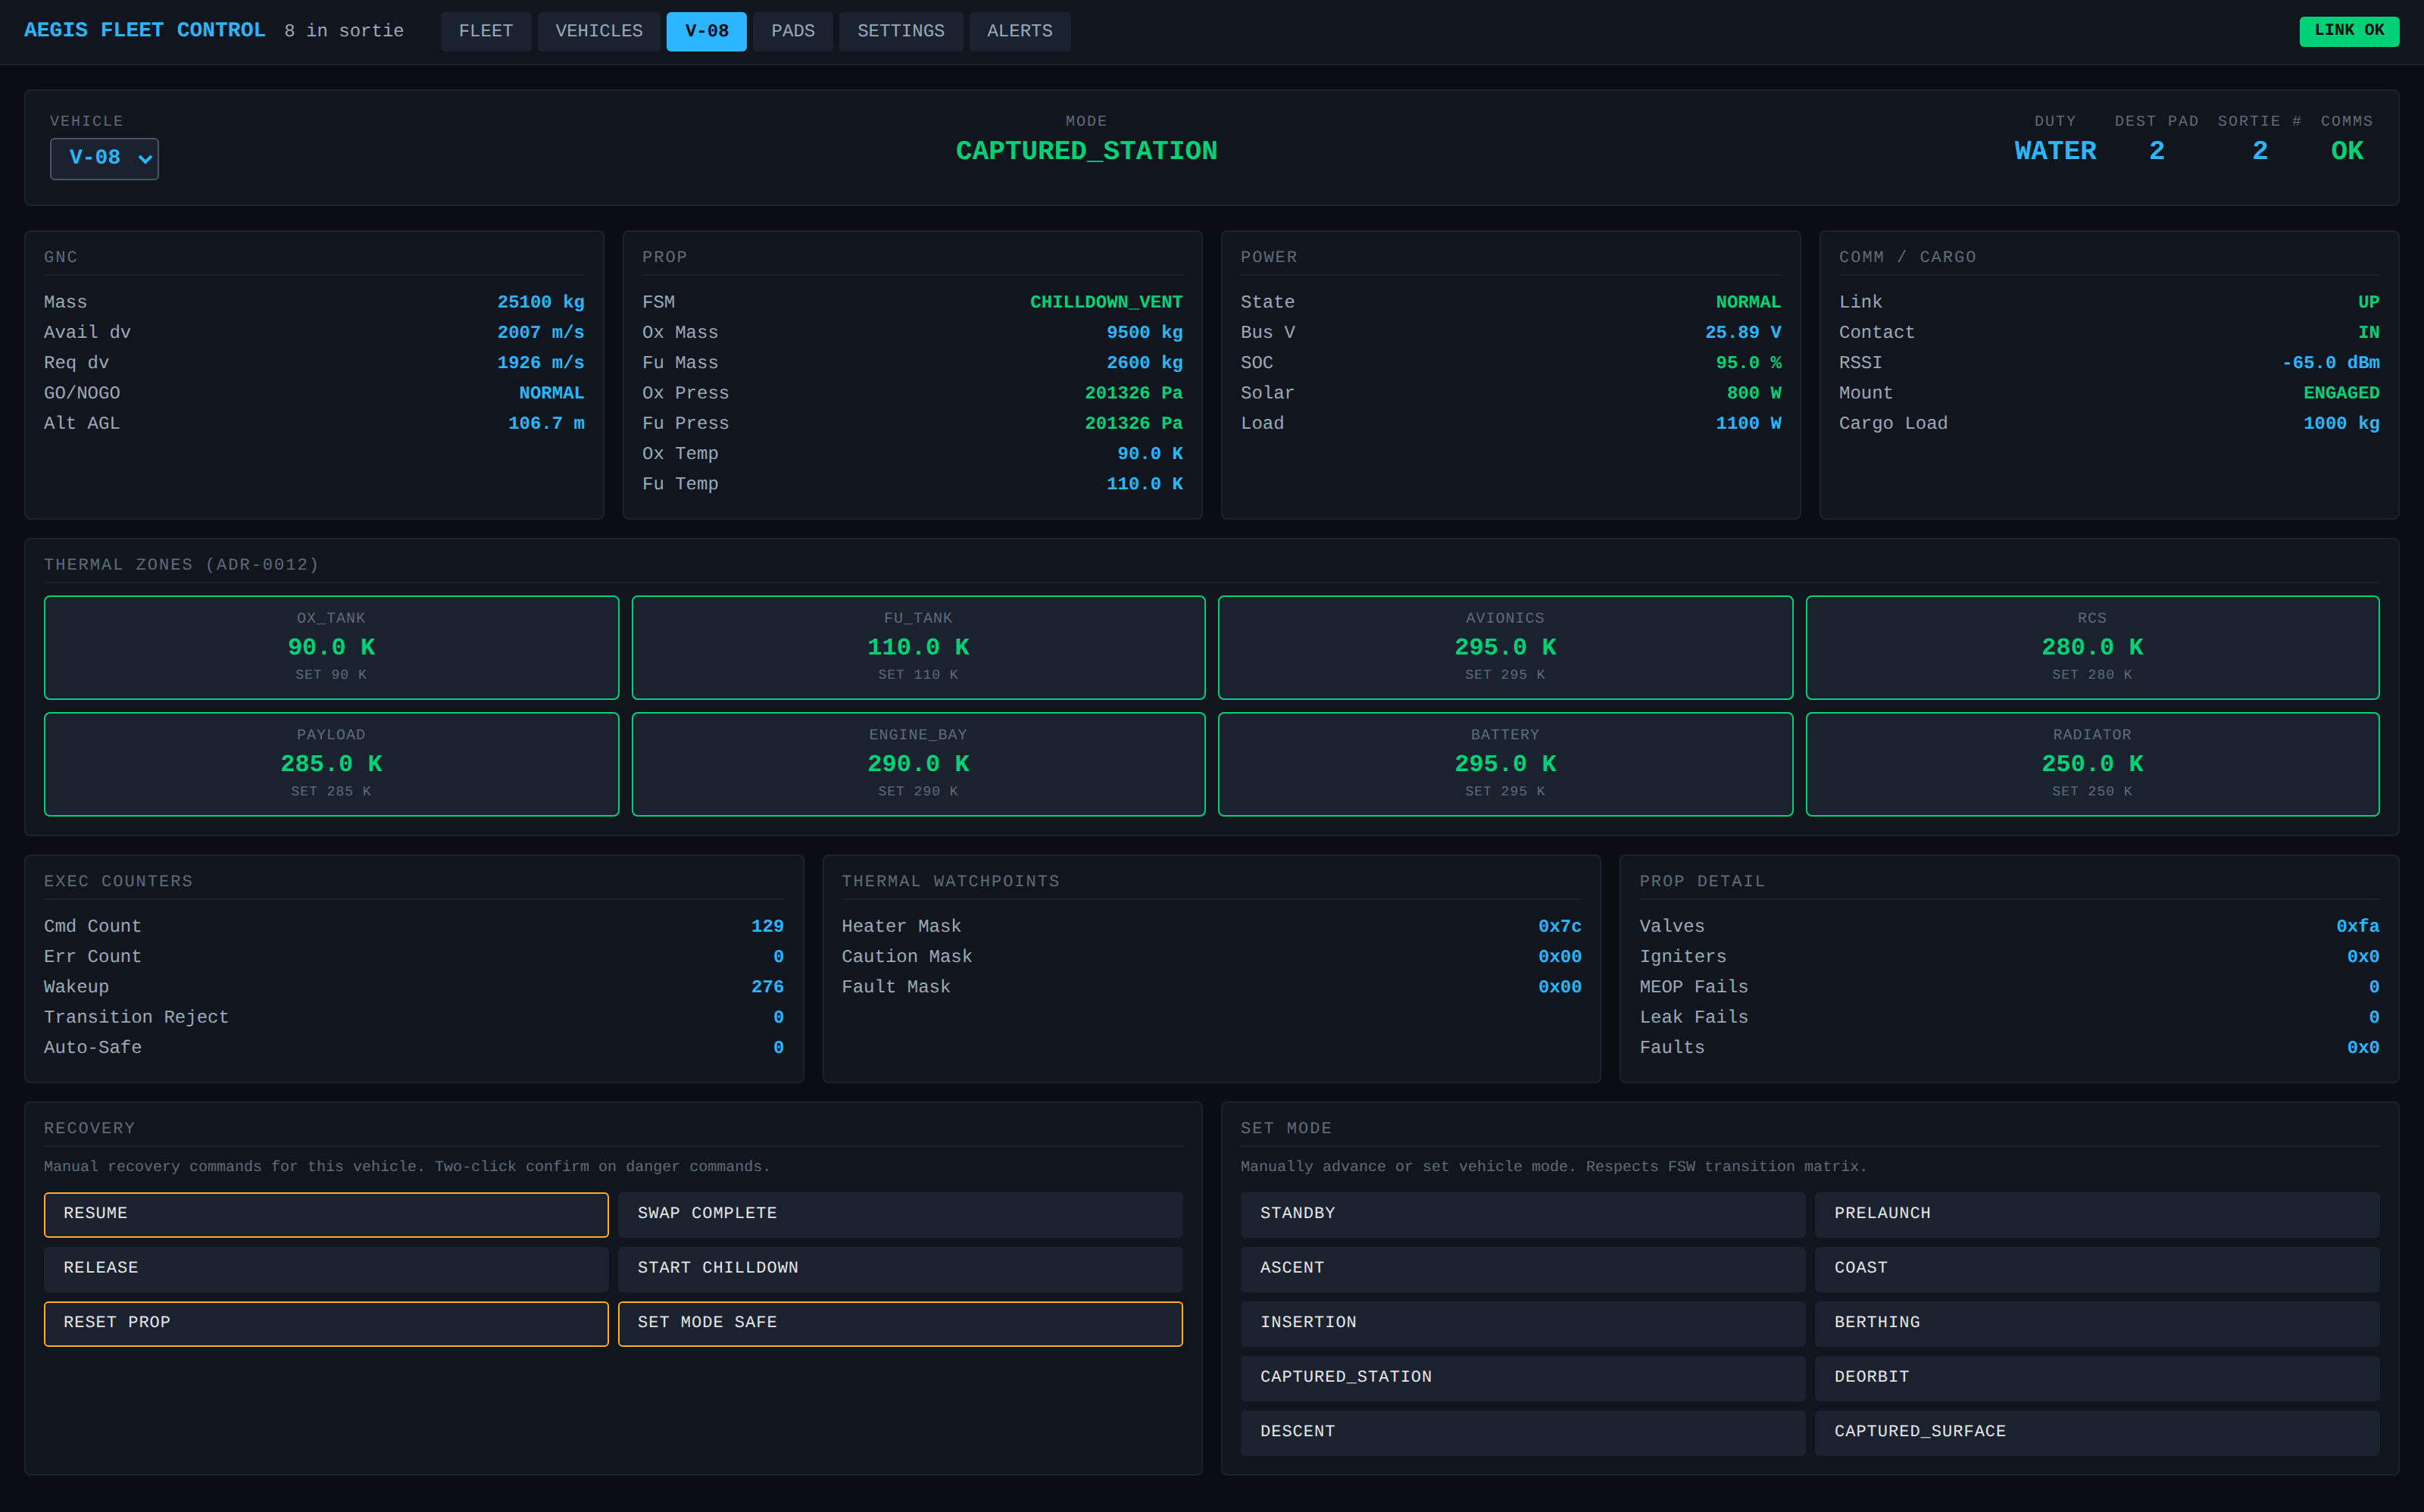The height and width of the screenshot is (1512, 2424).
Task: Send the RELEASE command
Action: 326,1269
